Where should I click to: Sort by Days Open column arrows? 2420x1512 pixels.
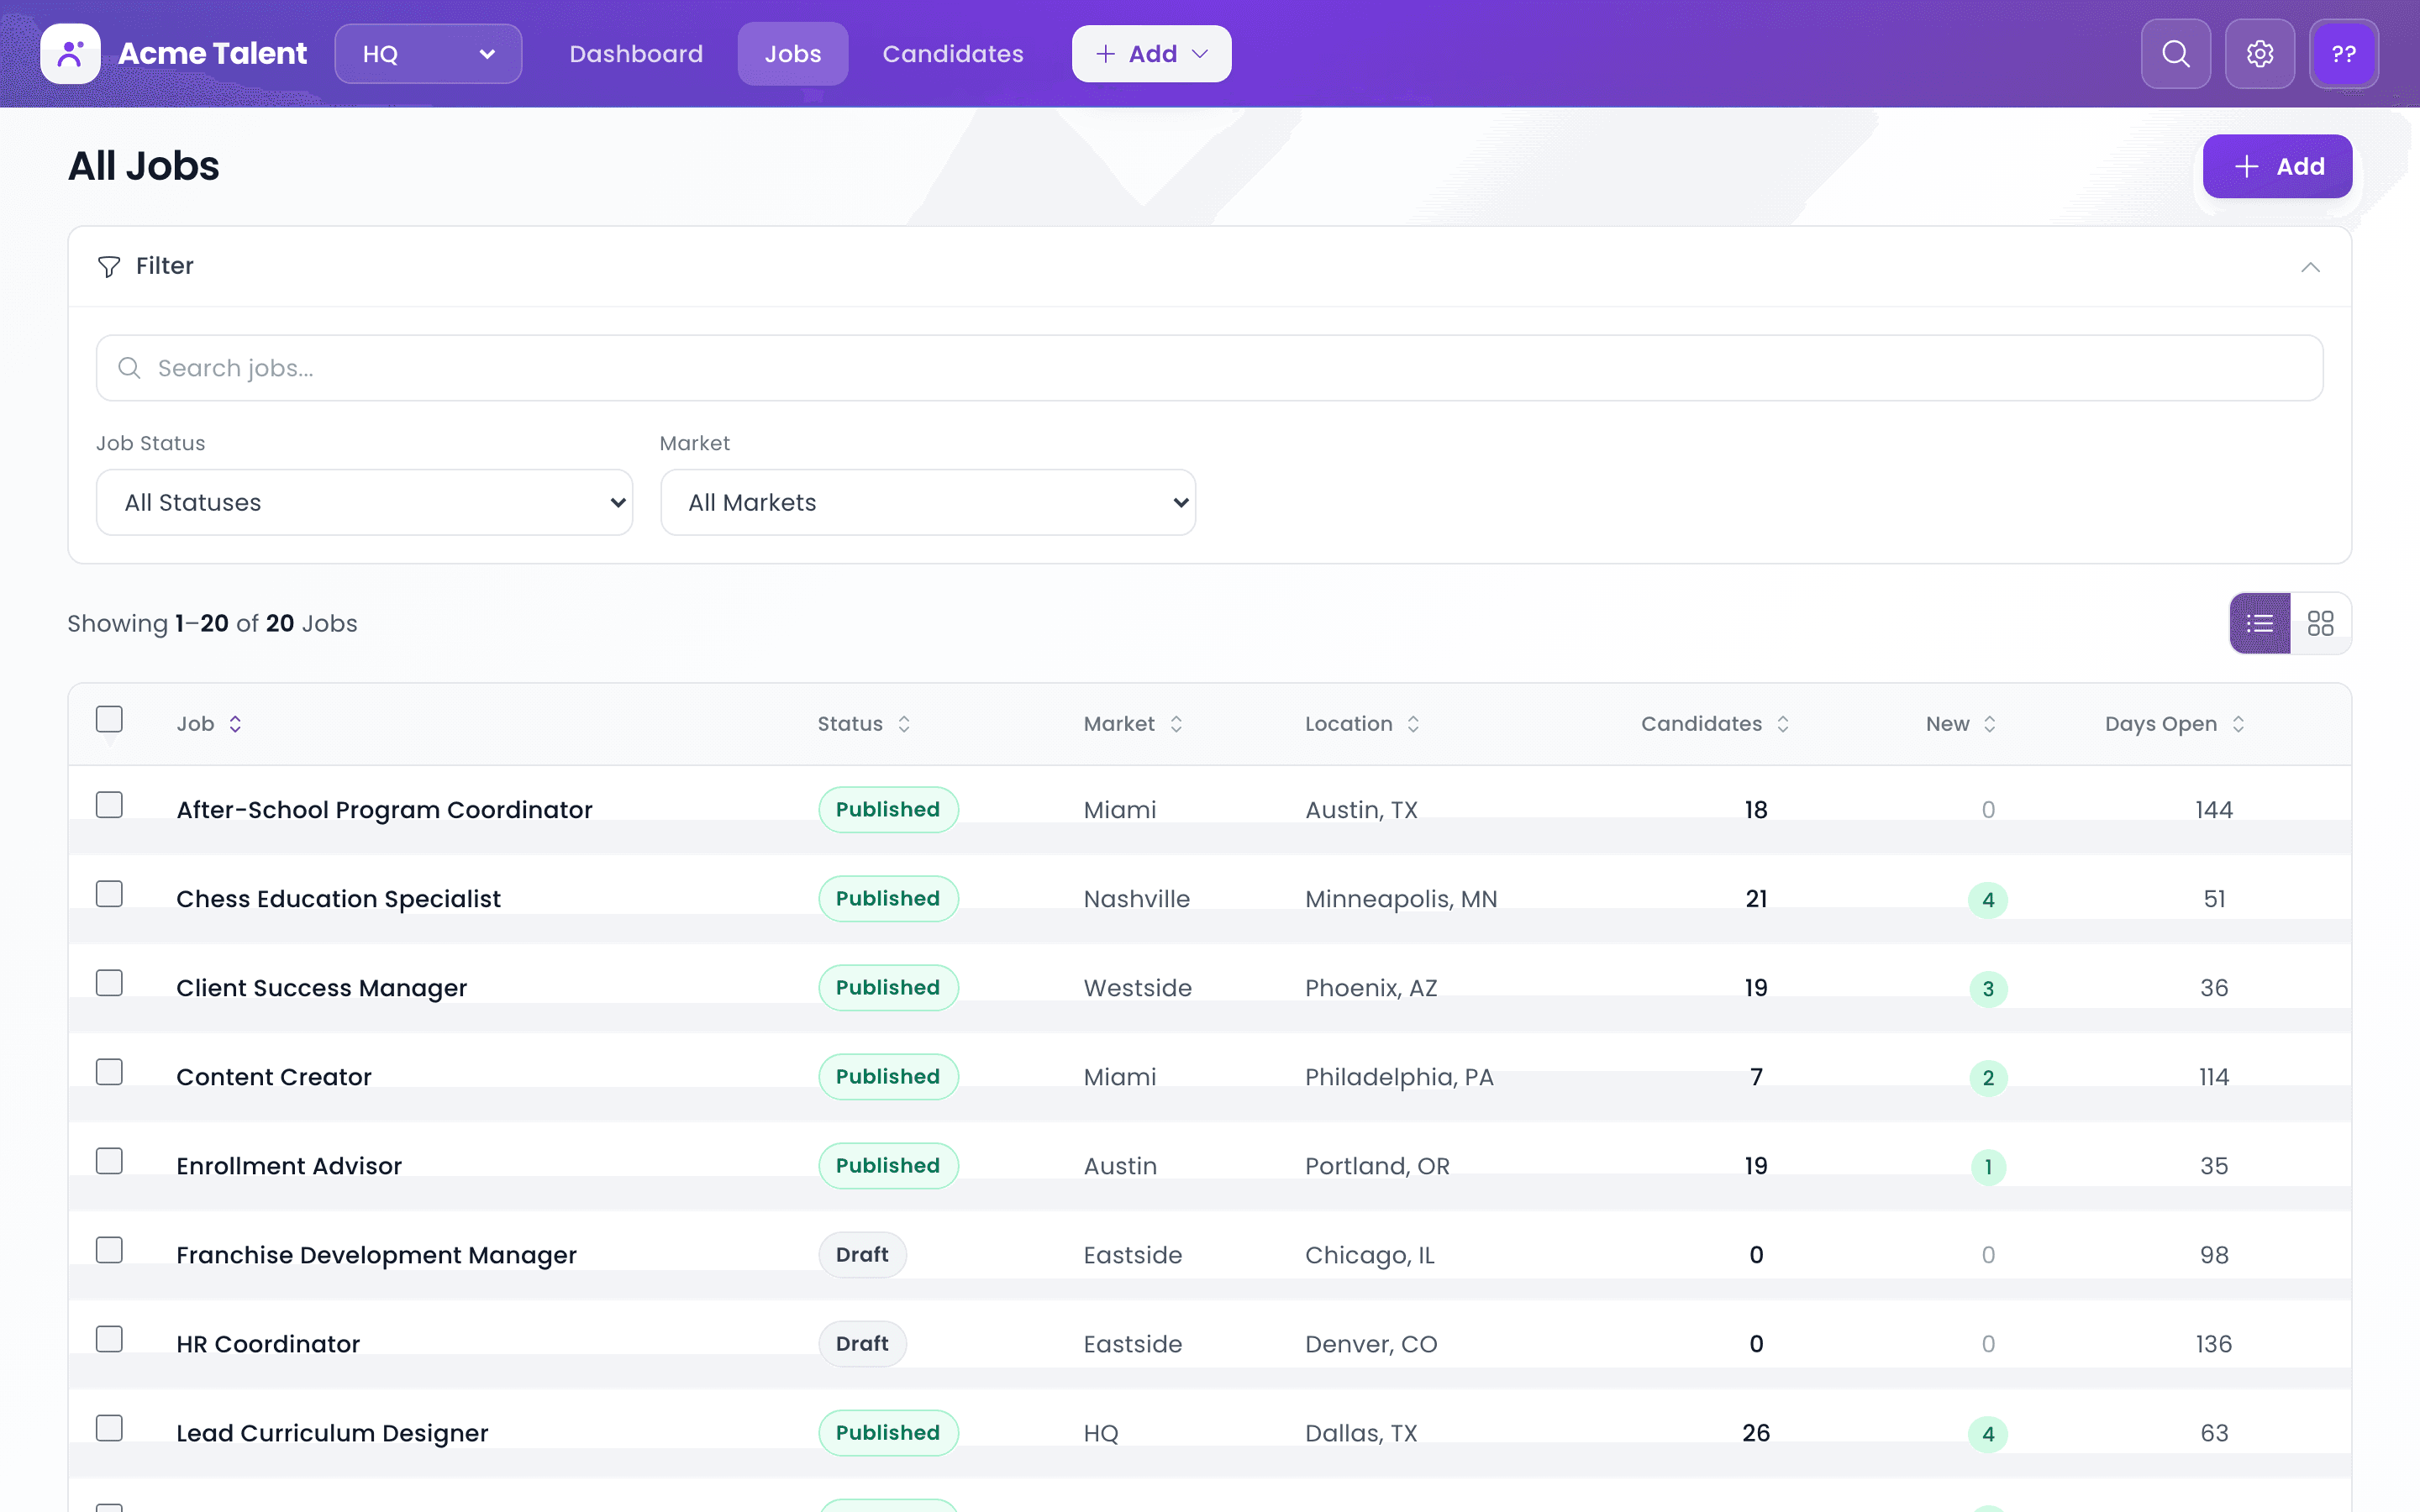tap(2238, 724)
